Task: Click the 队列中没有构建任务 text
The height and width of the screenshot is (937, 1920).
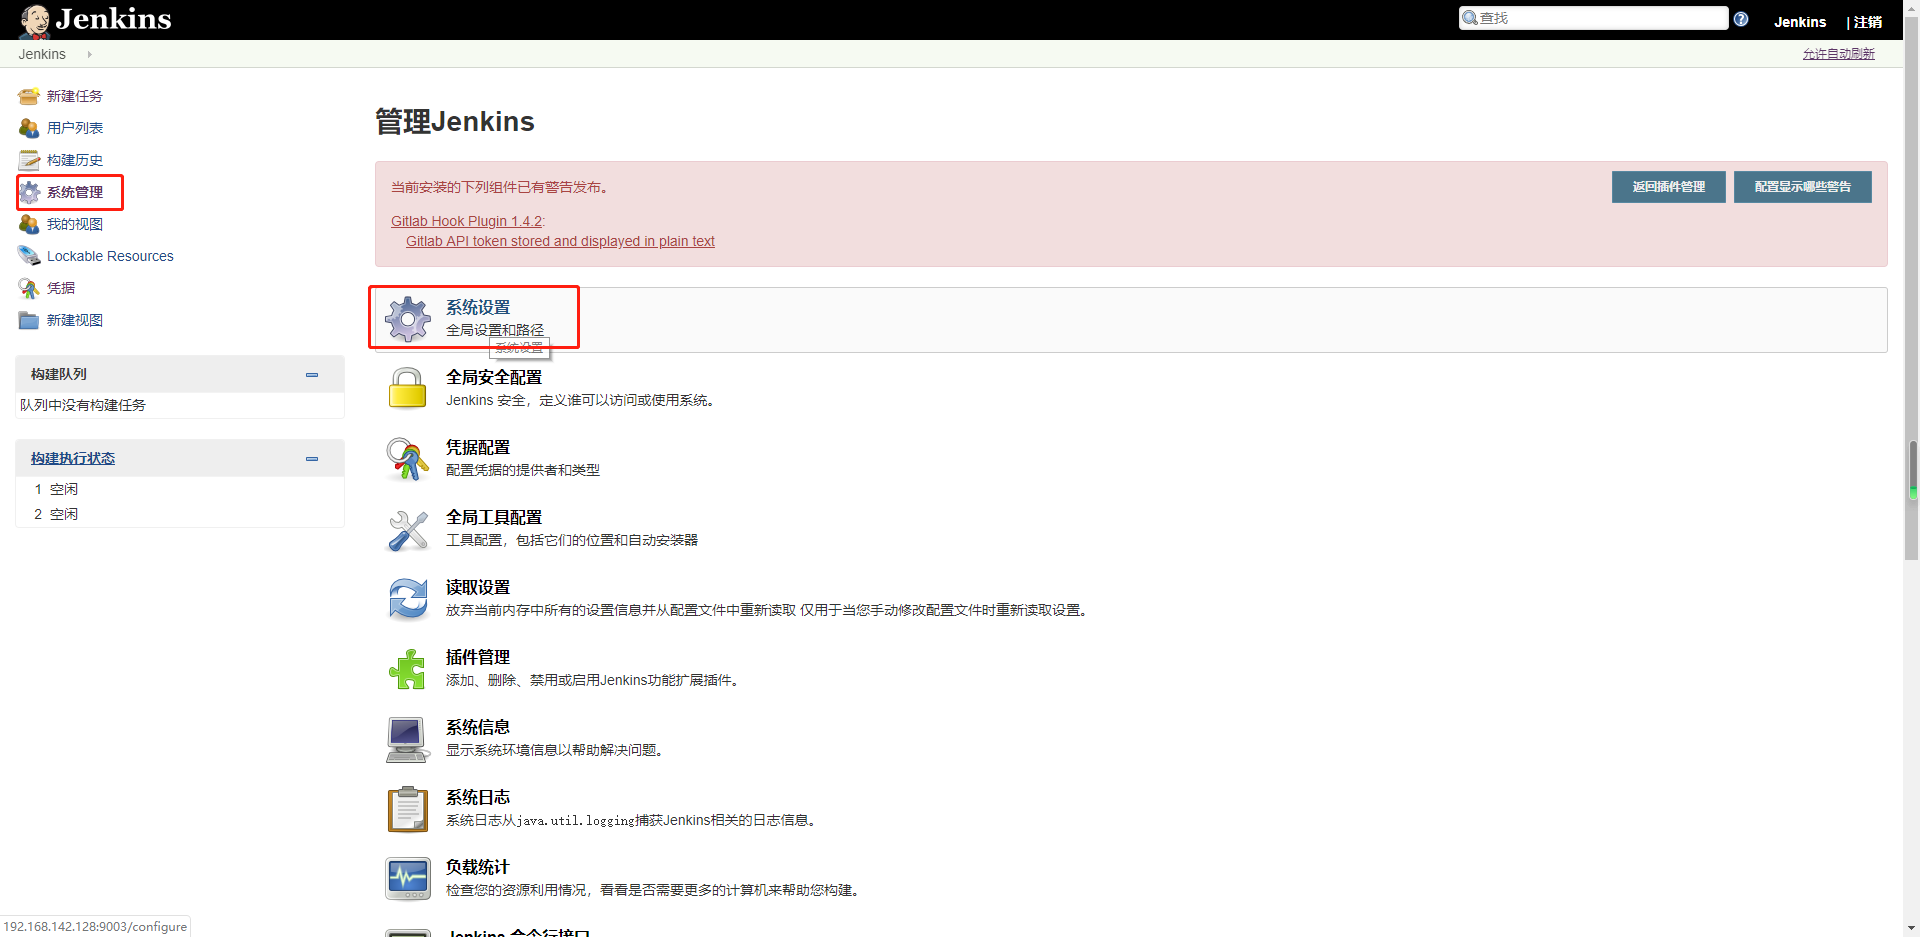Action: (83, 405)
